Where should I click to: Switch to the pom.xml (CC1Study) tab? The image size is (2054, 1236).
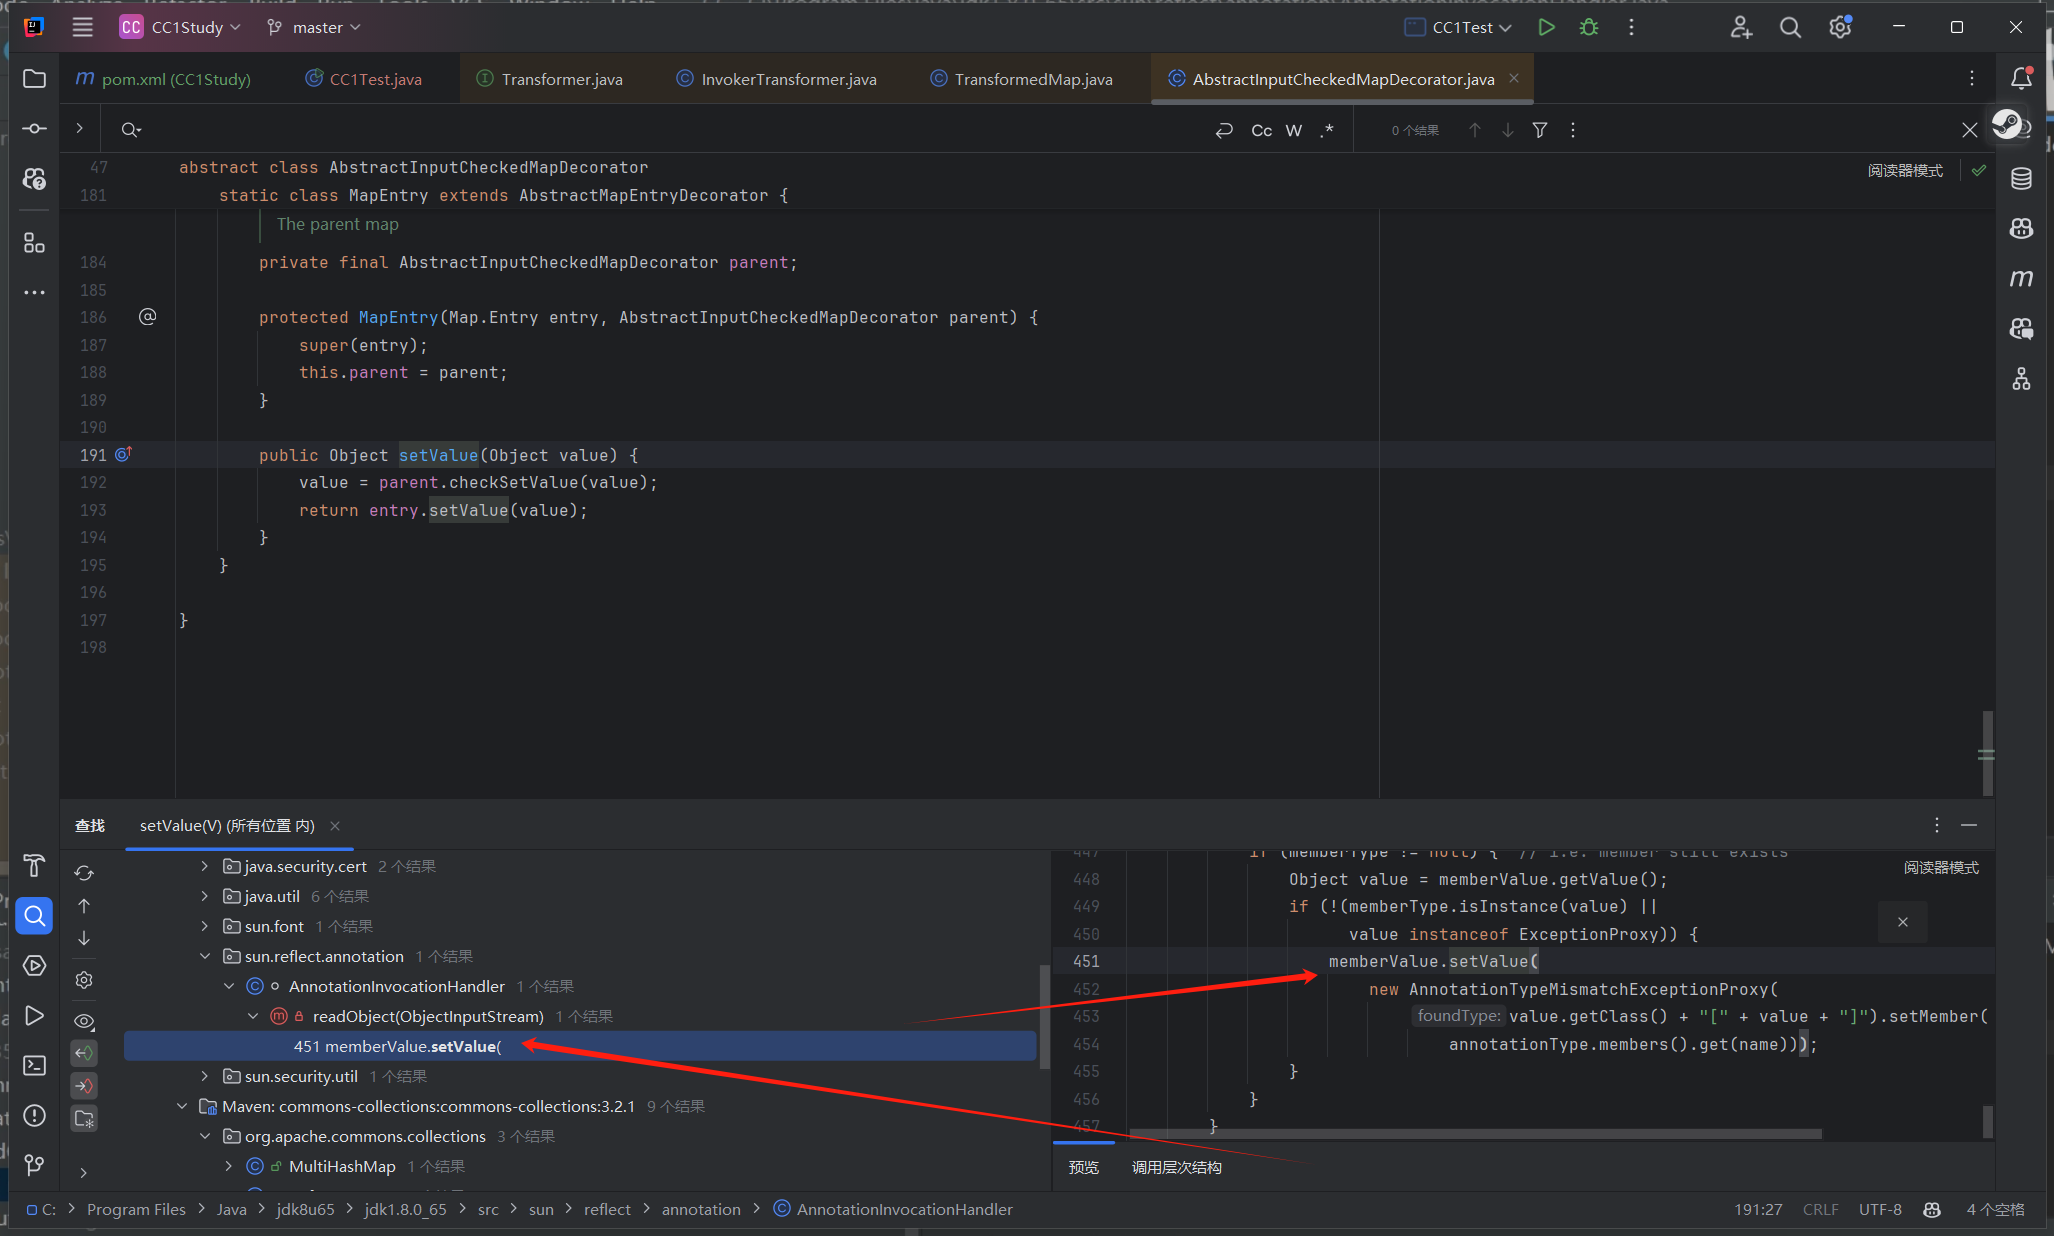click(163, 79)
